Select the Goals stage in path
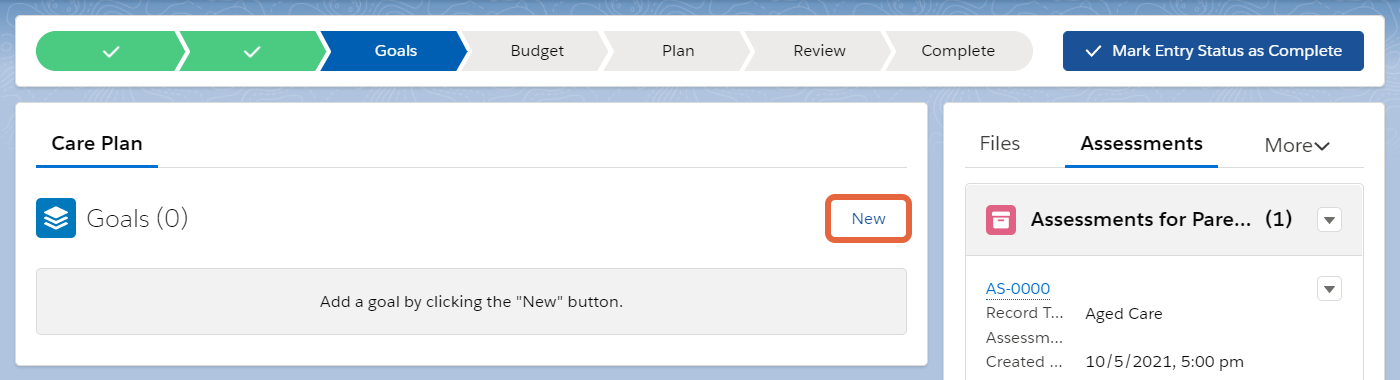The image size is (1400, 380). 395,51
